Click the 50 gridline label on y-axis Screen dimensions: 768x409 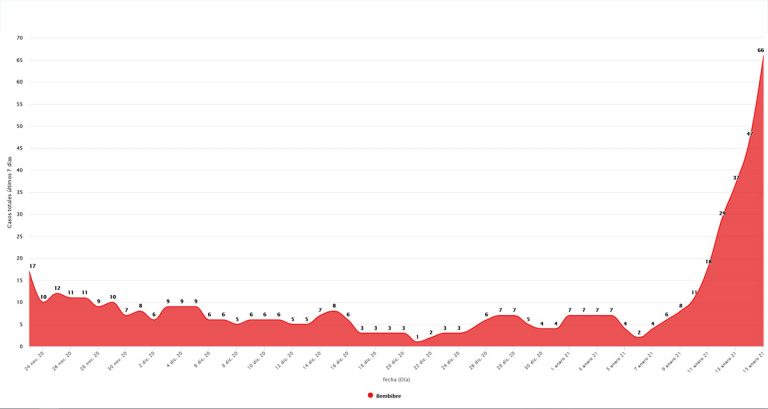[19, 126]
